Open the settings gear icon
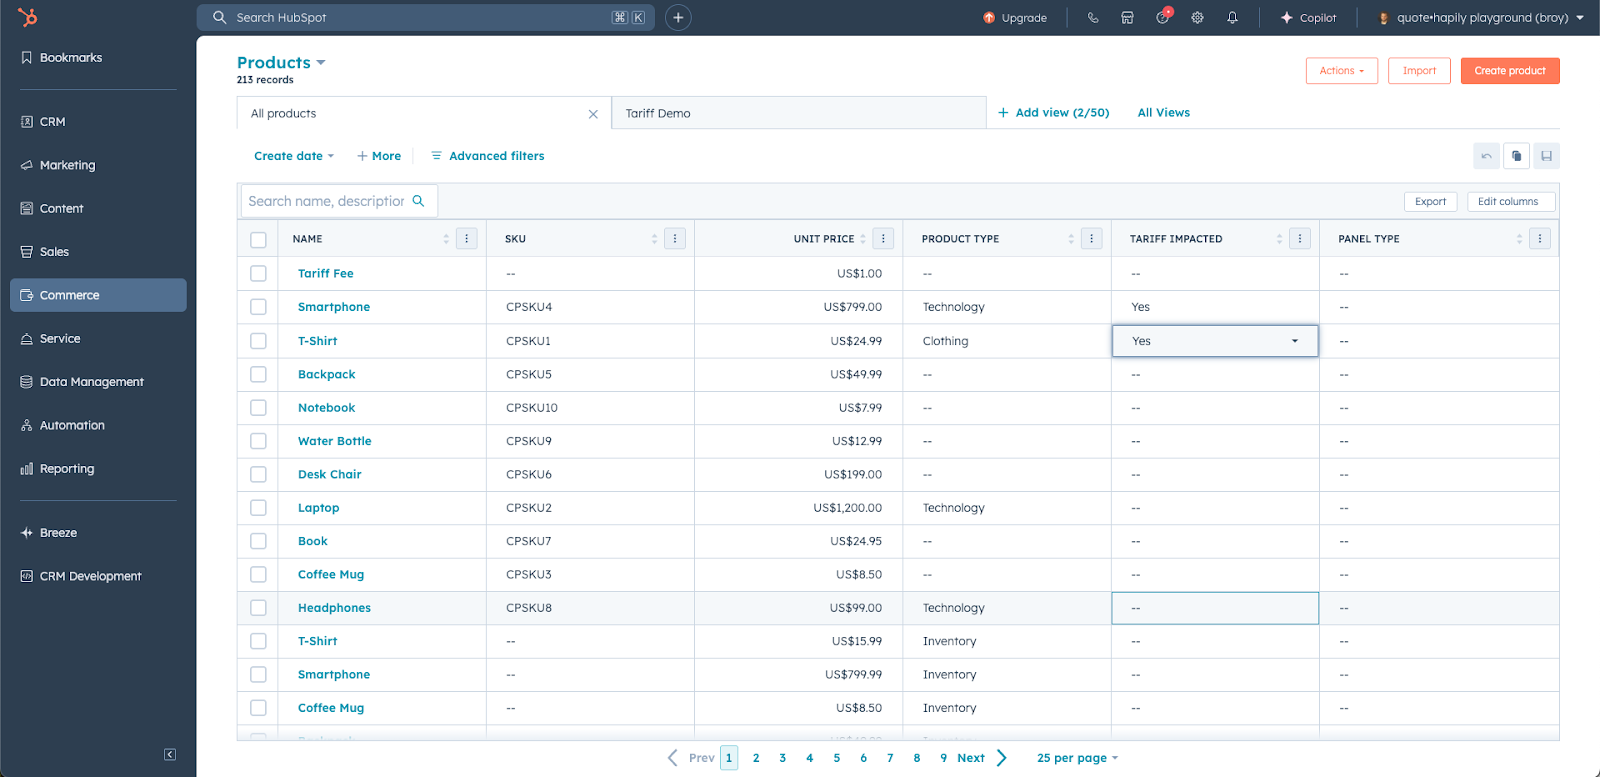1600x777 pixels. pyautogui.click(x=1197, y=18)
